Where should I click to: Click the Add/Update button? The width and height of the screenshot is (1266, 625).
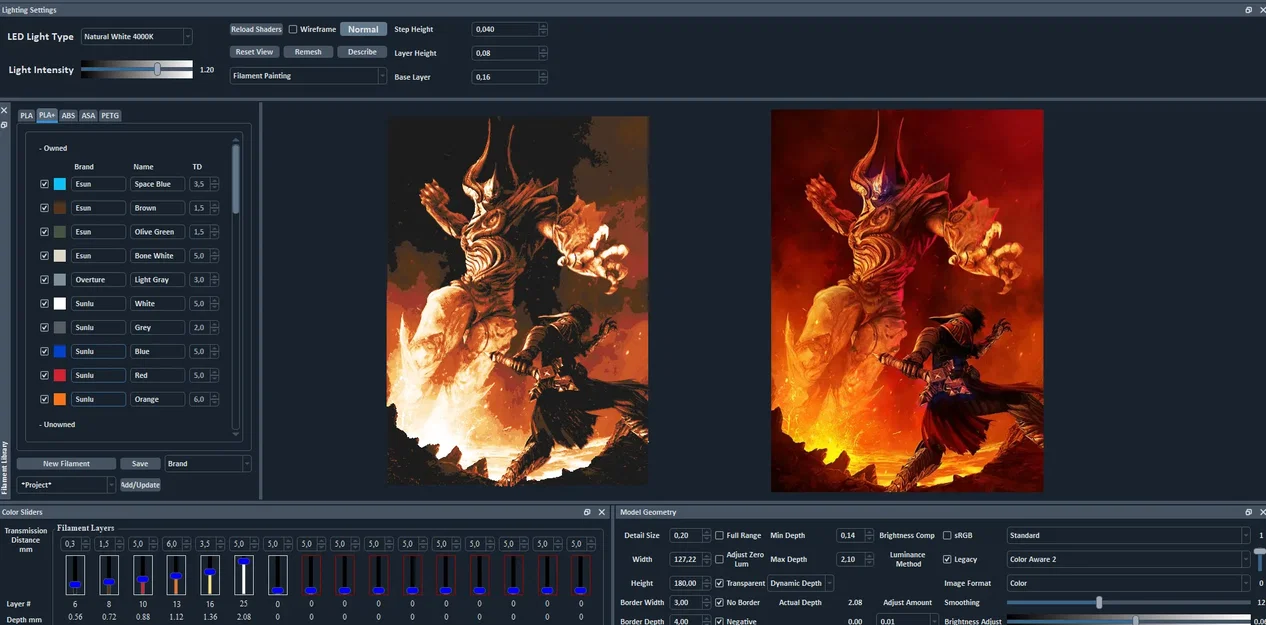coord(140,485)
